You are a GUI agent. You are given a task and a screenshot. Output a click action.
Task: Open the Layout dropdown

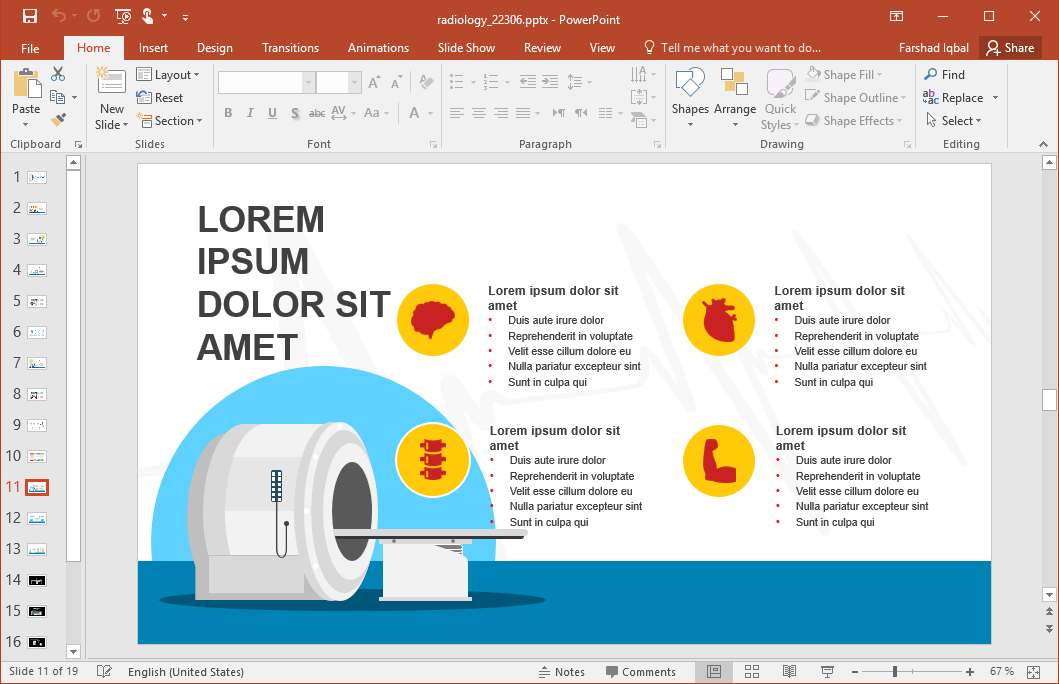[x=169, y=74]
